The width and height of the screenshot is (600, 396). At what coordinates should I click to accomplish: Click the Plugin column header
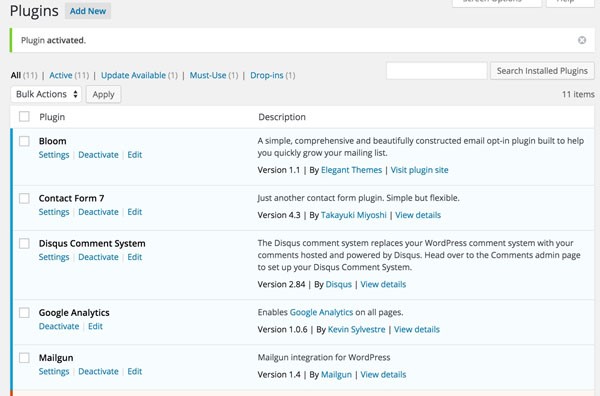tap(52, 117)
